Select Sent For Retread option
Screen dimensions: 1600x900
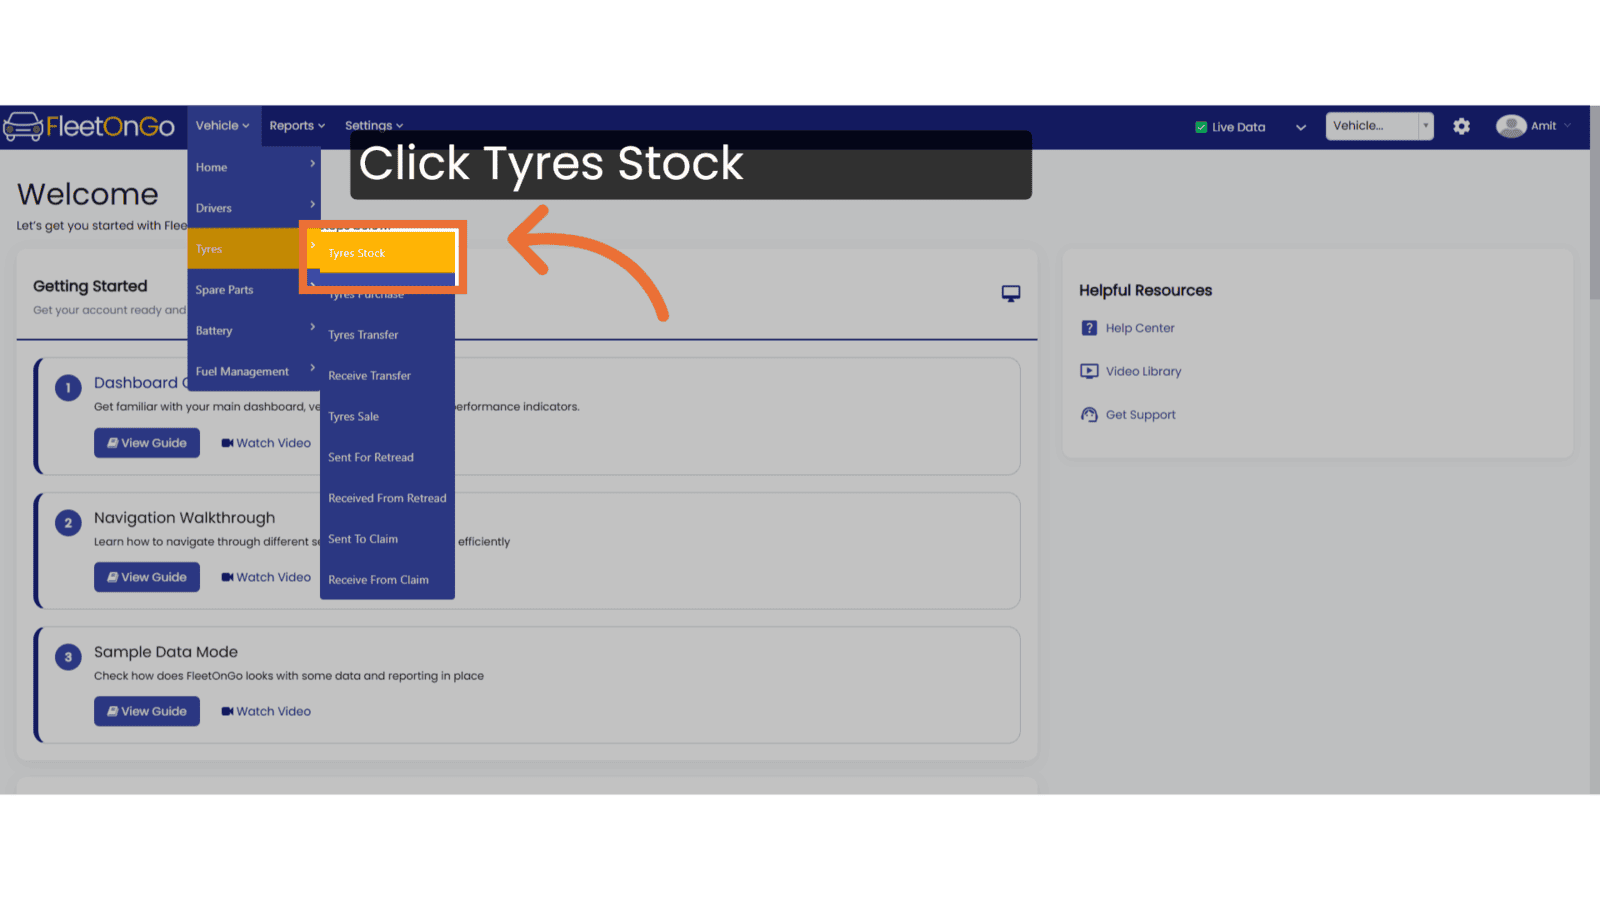[387, 457]
